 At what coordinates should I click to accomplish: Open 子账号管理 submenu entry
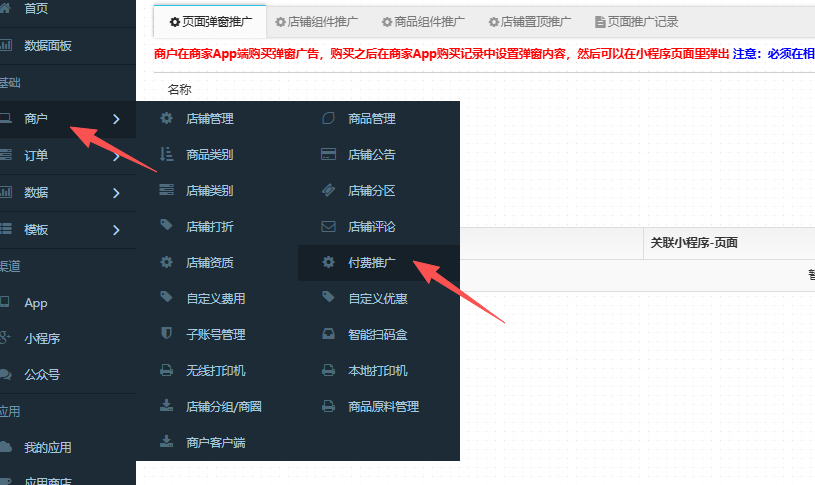click(x=216, y=334)
